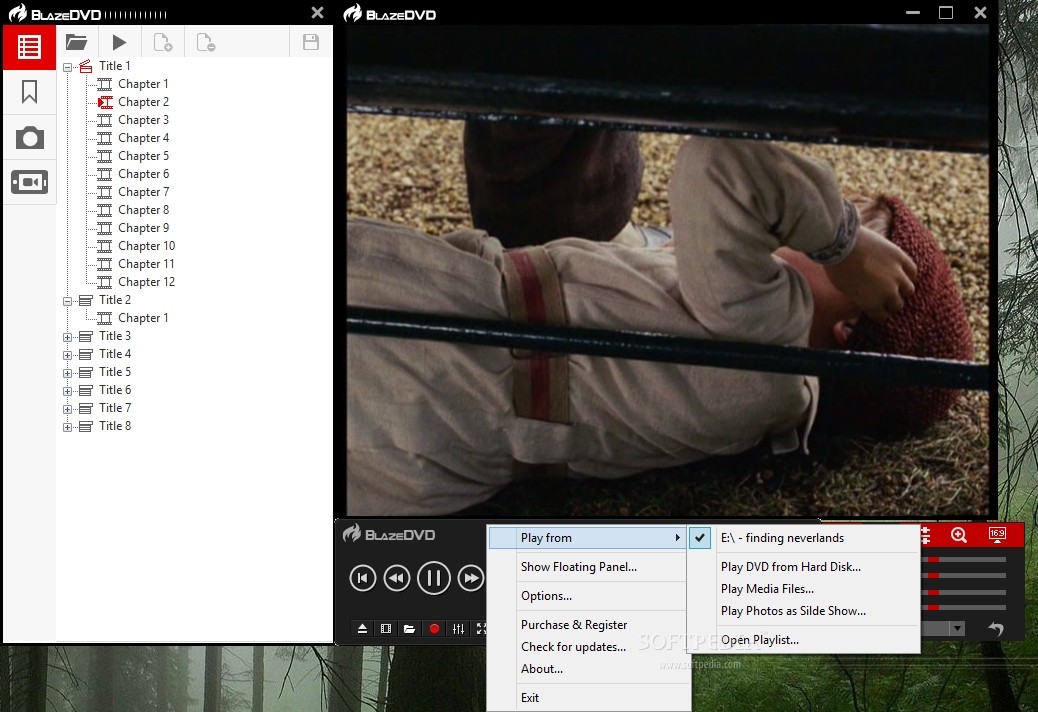Choose Play Photos as Silde Show...

click(803, 611)
